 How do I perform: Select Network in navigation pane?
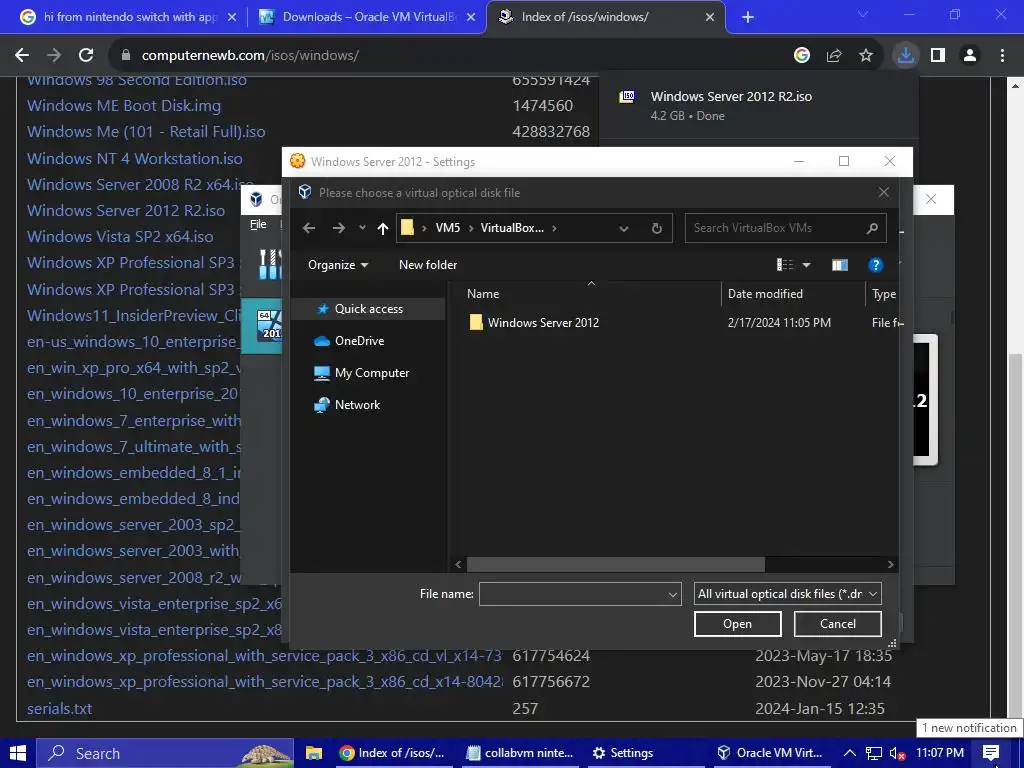tap(357, 405)
